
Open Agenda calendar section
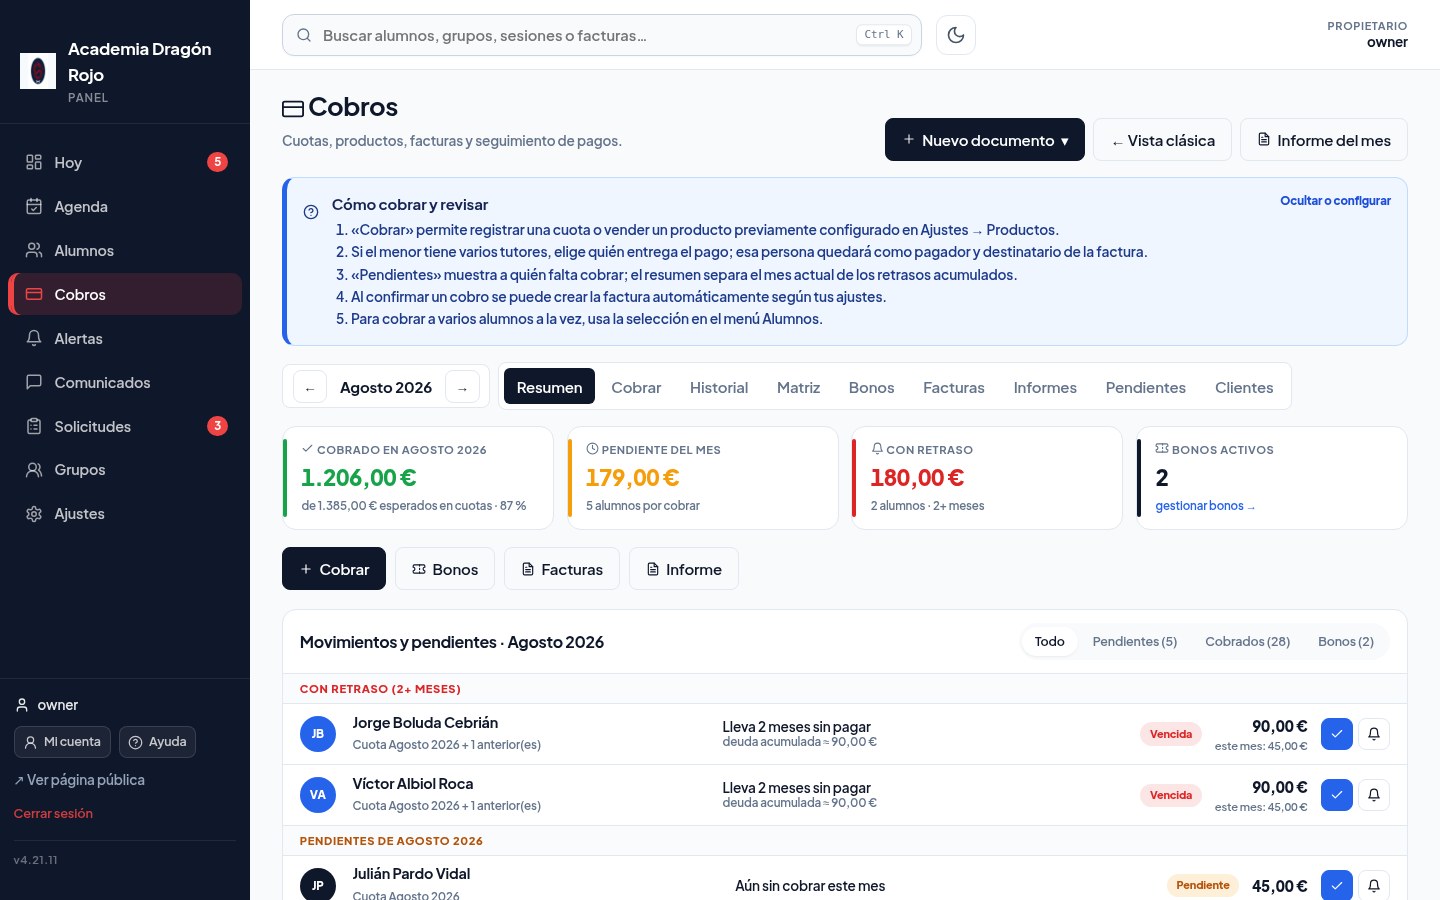tap(125, 206)
